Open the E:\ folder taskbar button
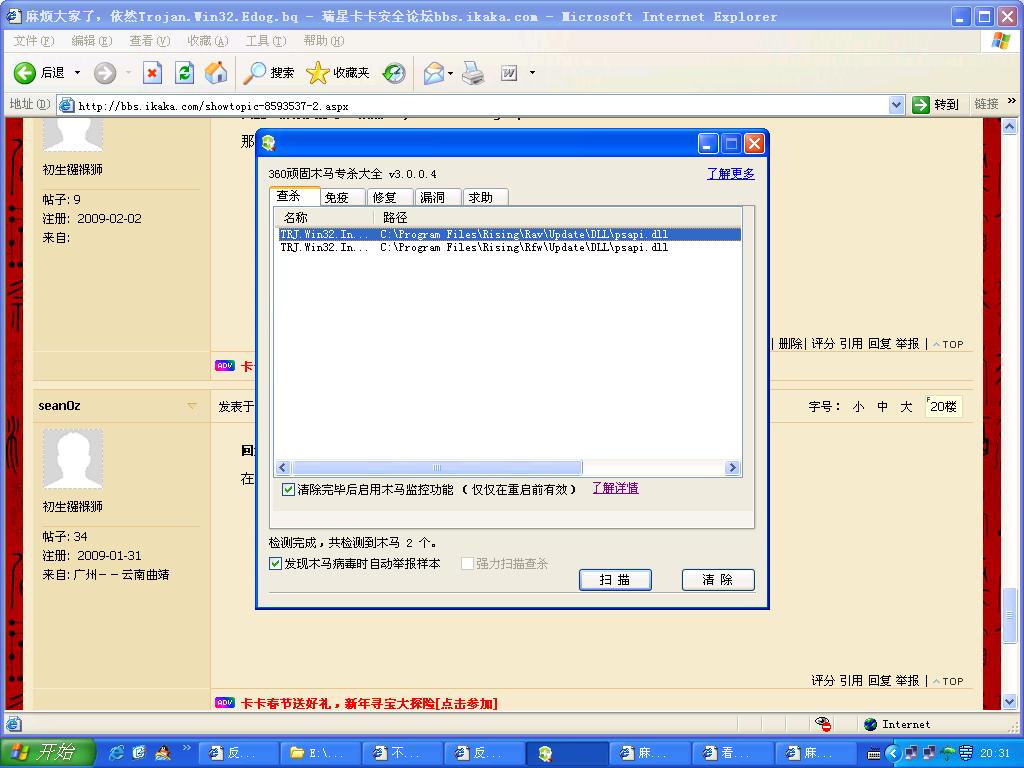Viewport: 1024px width, 768px height. (320, 753)
